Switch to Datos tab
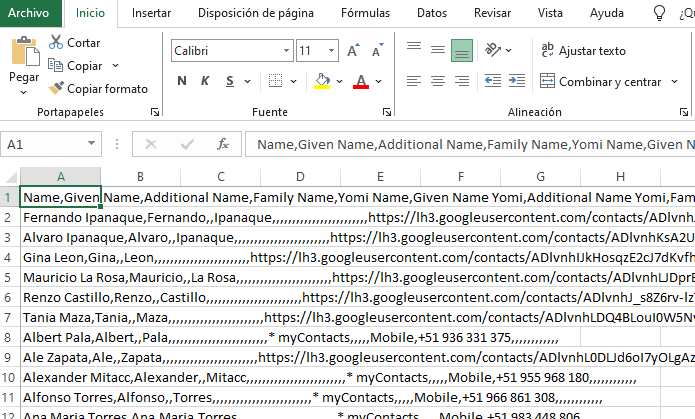Image resolution: width=695 pixels, height=419 pixels. coord(432,13)
